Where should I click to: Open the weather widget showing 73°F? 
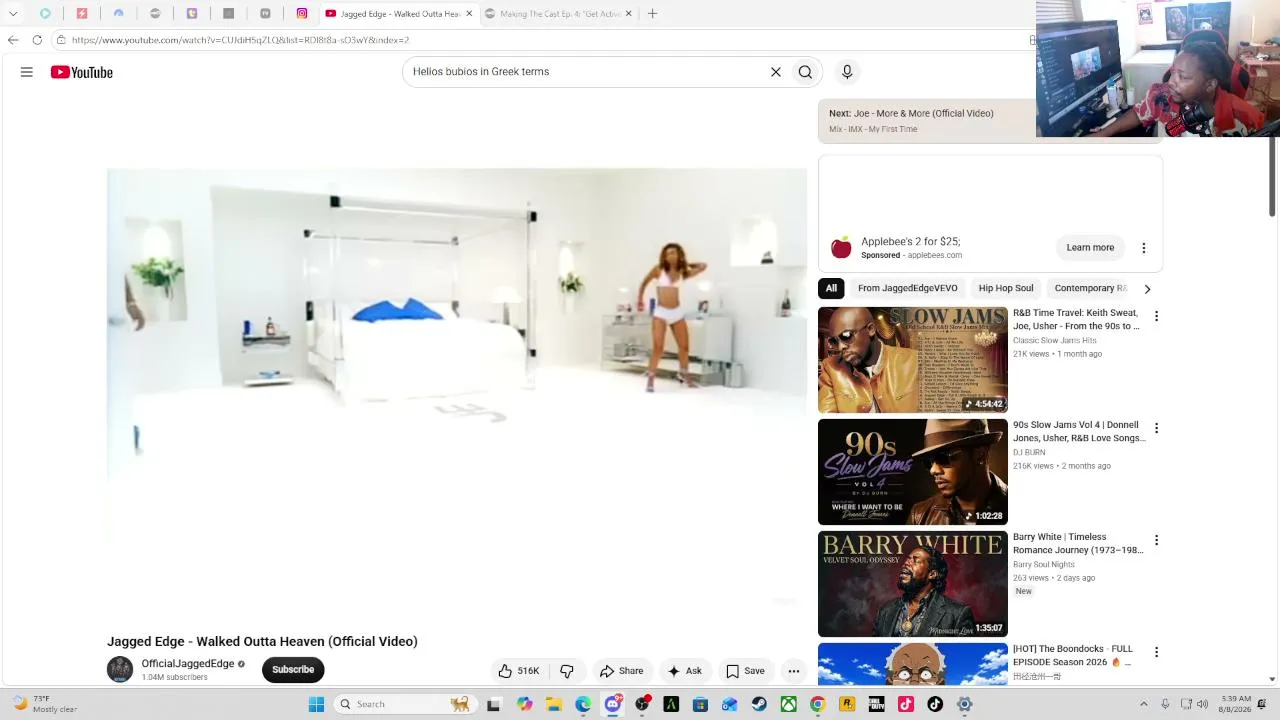44,704
